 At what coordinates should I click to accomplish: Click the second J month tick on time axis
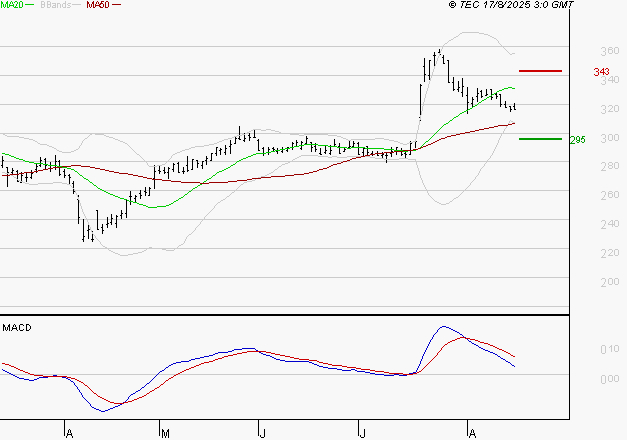(362, 433)
